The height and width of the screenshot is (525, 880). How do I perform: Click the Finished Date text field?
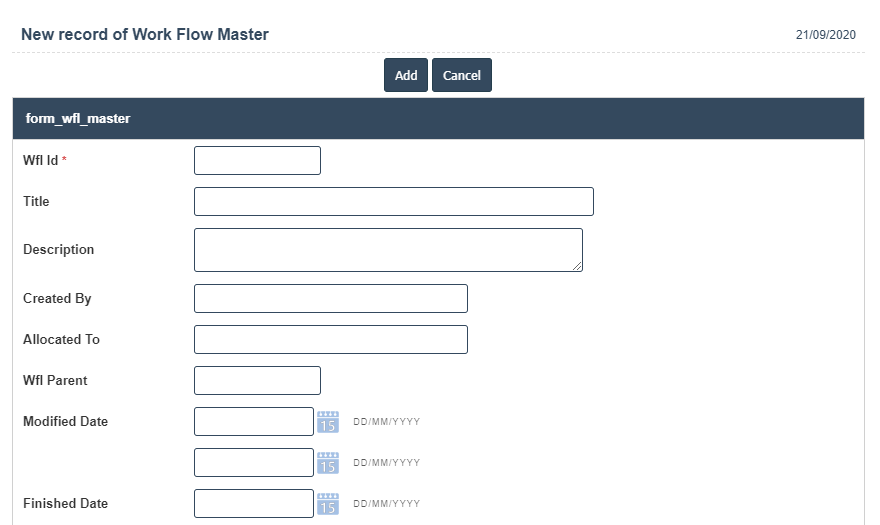pos(254,504)
